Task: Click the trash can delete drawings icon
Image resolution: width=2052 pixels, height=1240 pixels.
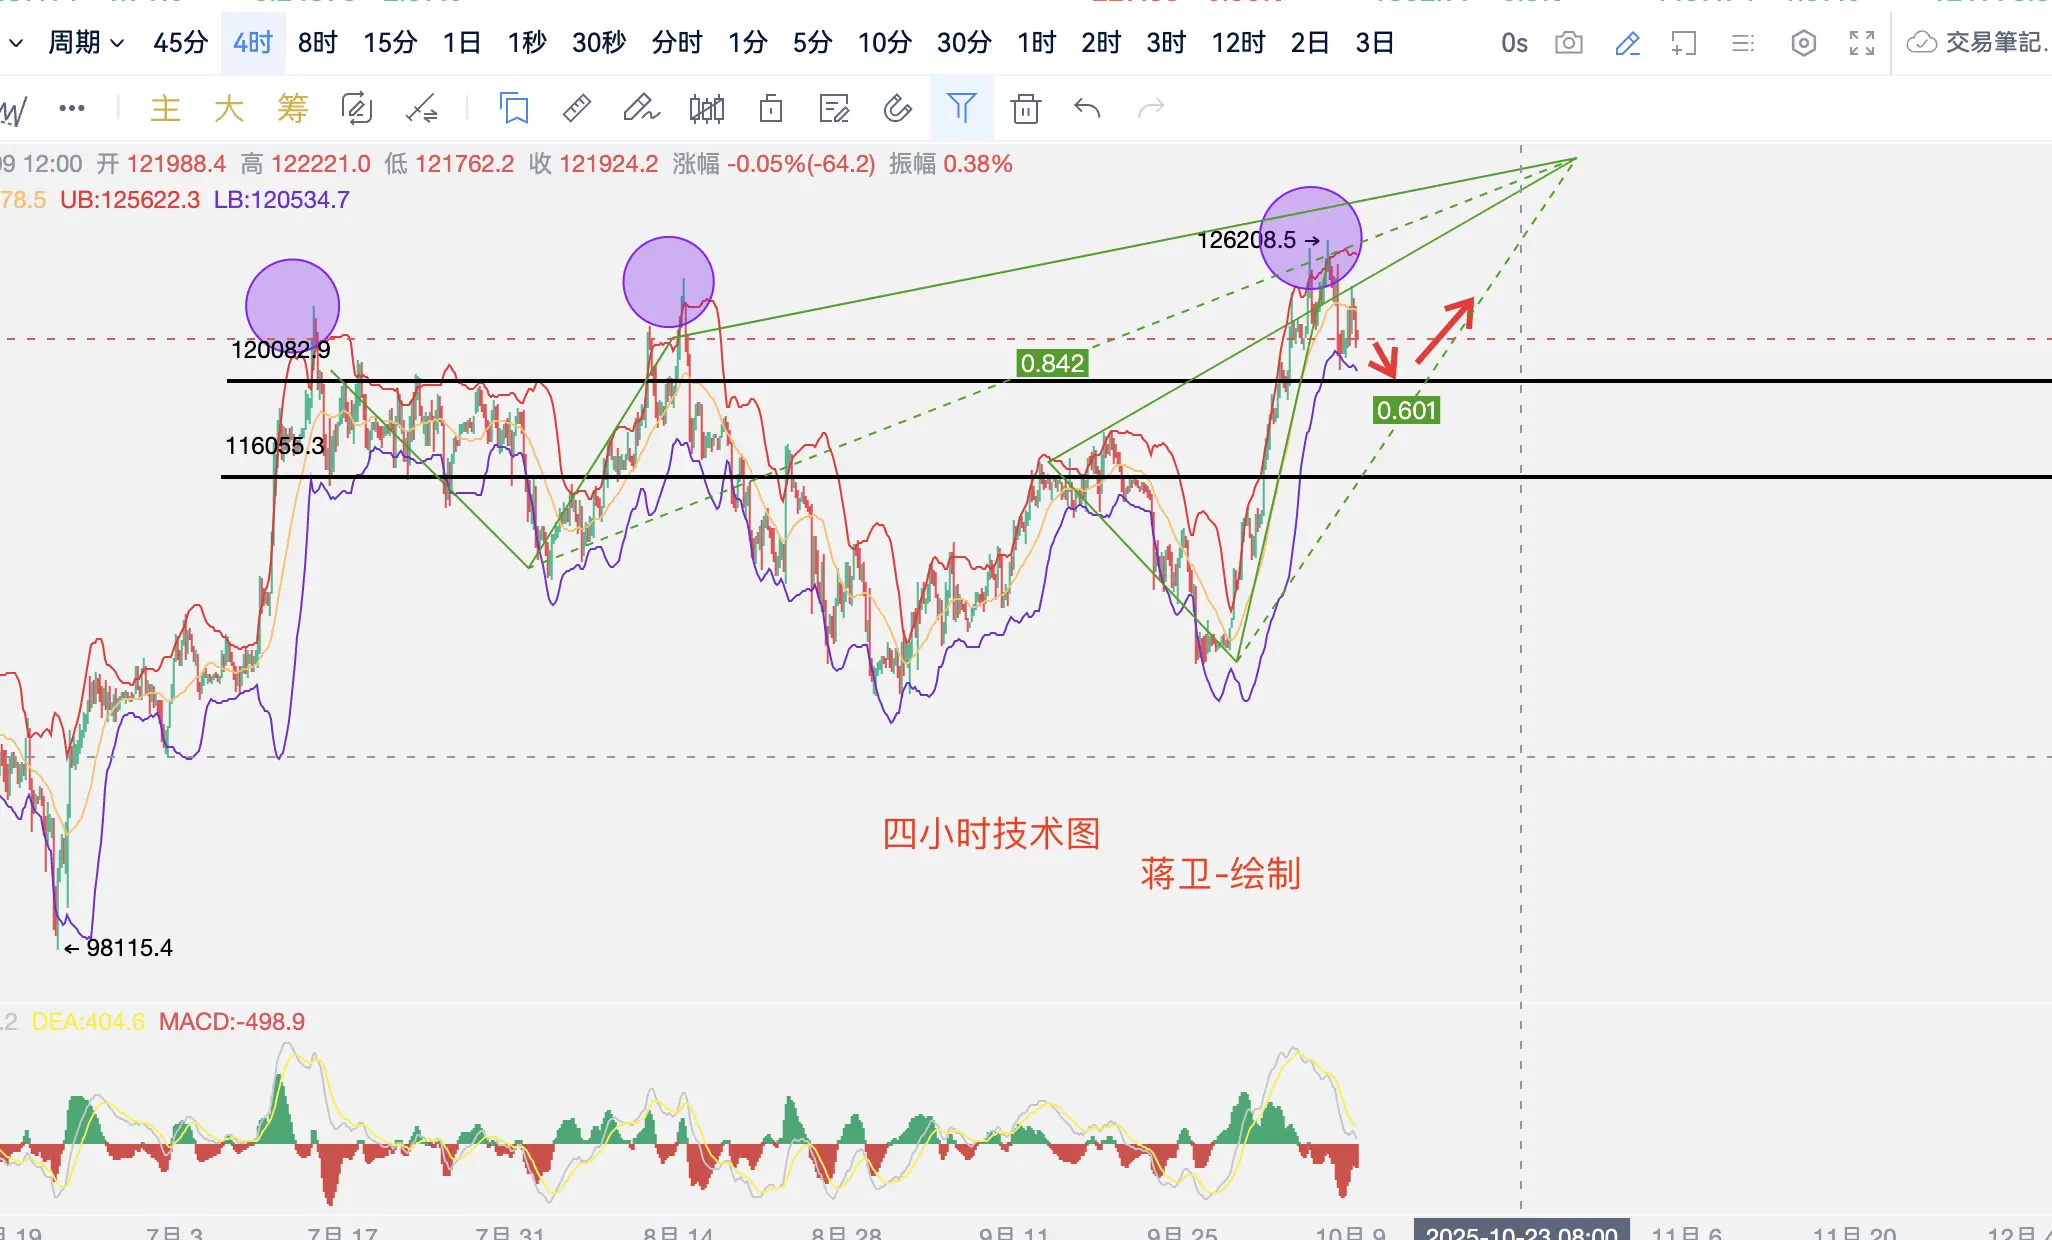Action: click(1025, 108)
